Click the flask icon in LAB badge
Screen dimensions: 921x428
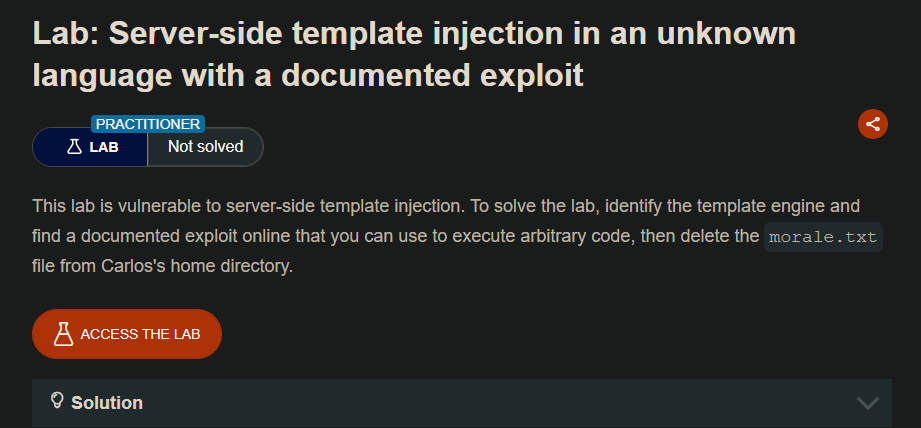[x=74, y=147]
